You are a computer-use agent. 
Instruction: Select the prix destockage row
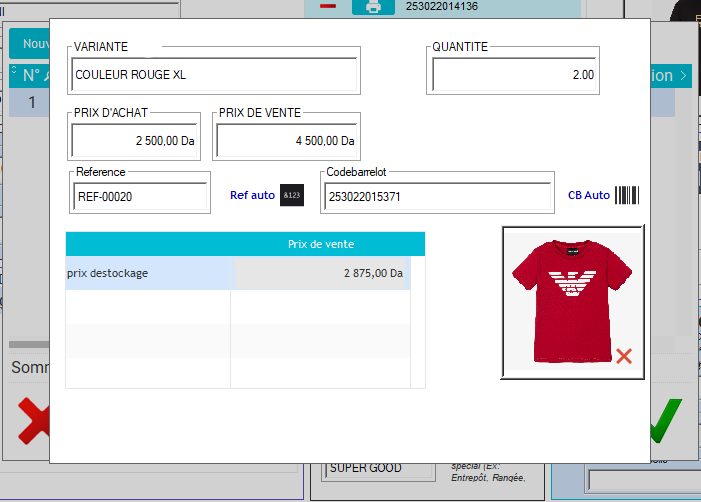click(x=148, y=273)
